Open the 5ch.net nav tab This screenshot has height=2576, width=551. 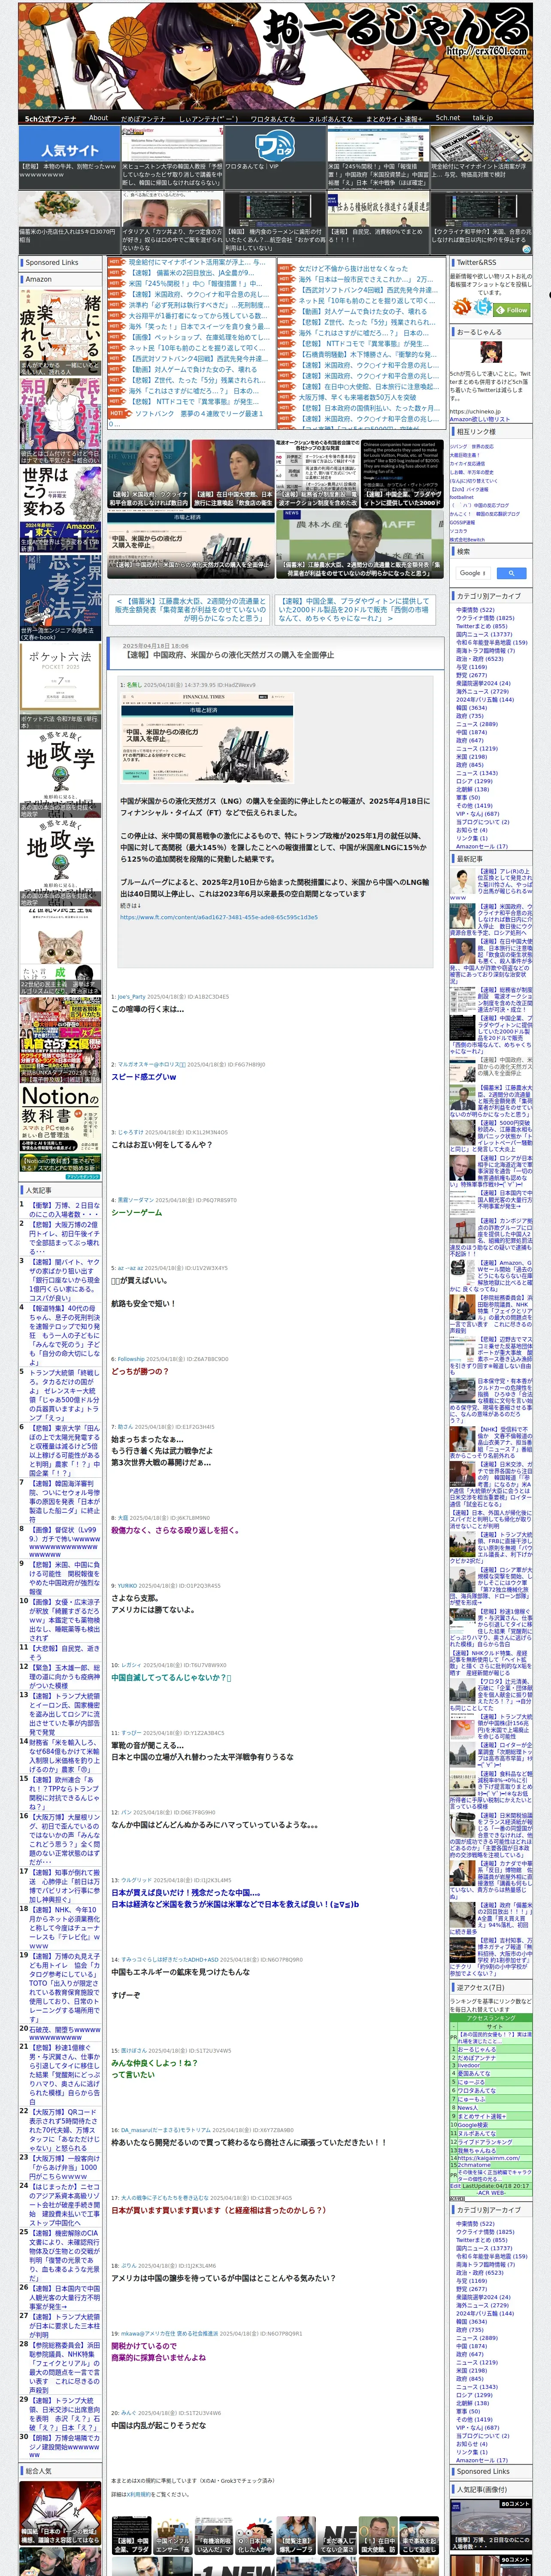(448, 118)
